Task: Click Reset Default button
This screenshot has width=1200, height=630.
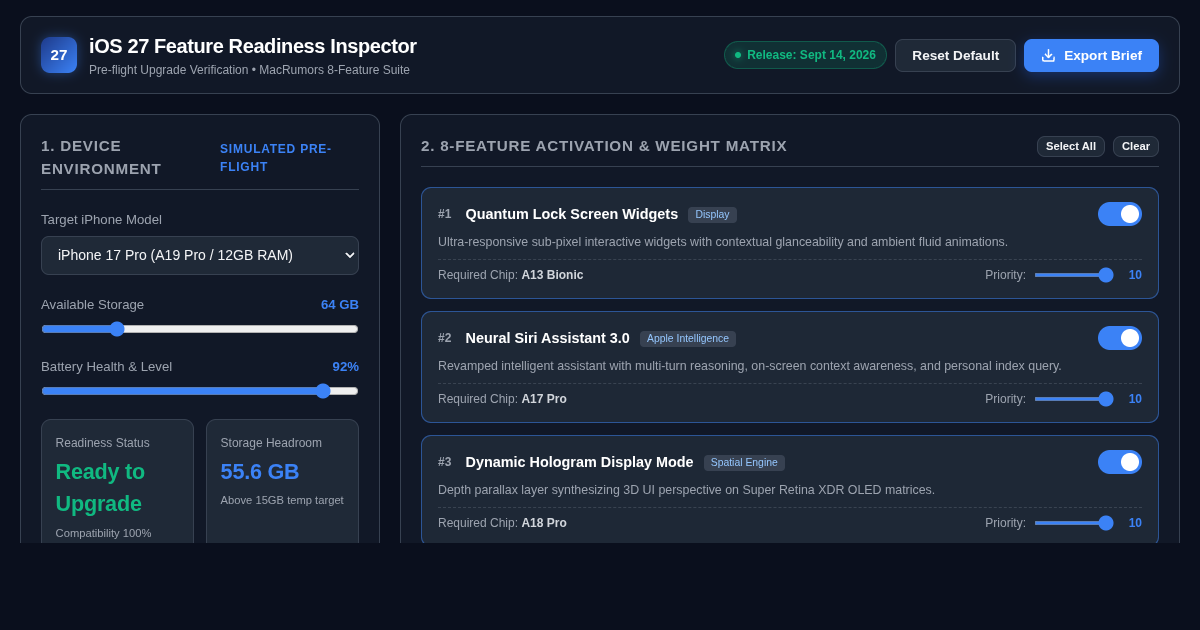Action: click(955, 55)
